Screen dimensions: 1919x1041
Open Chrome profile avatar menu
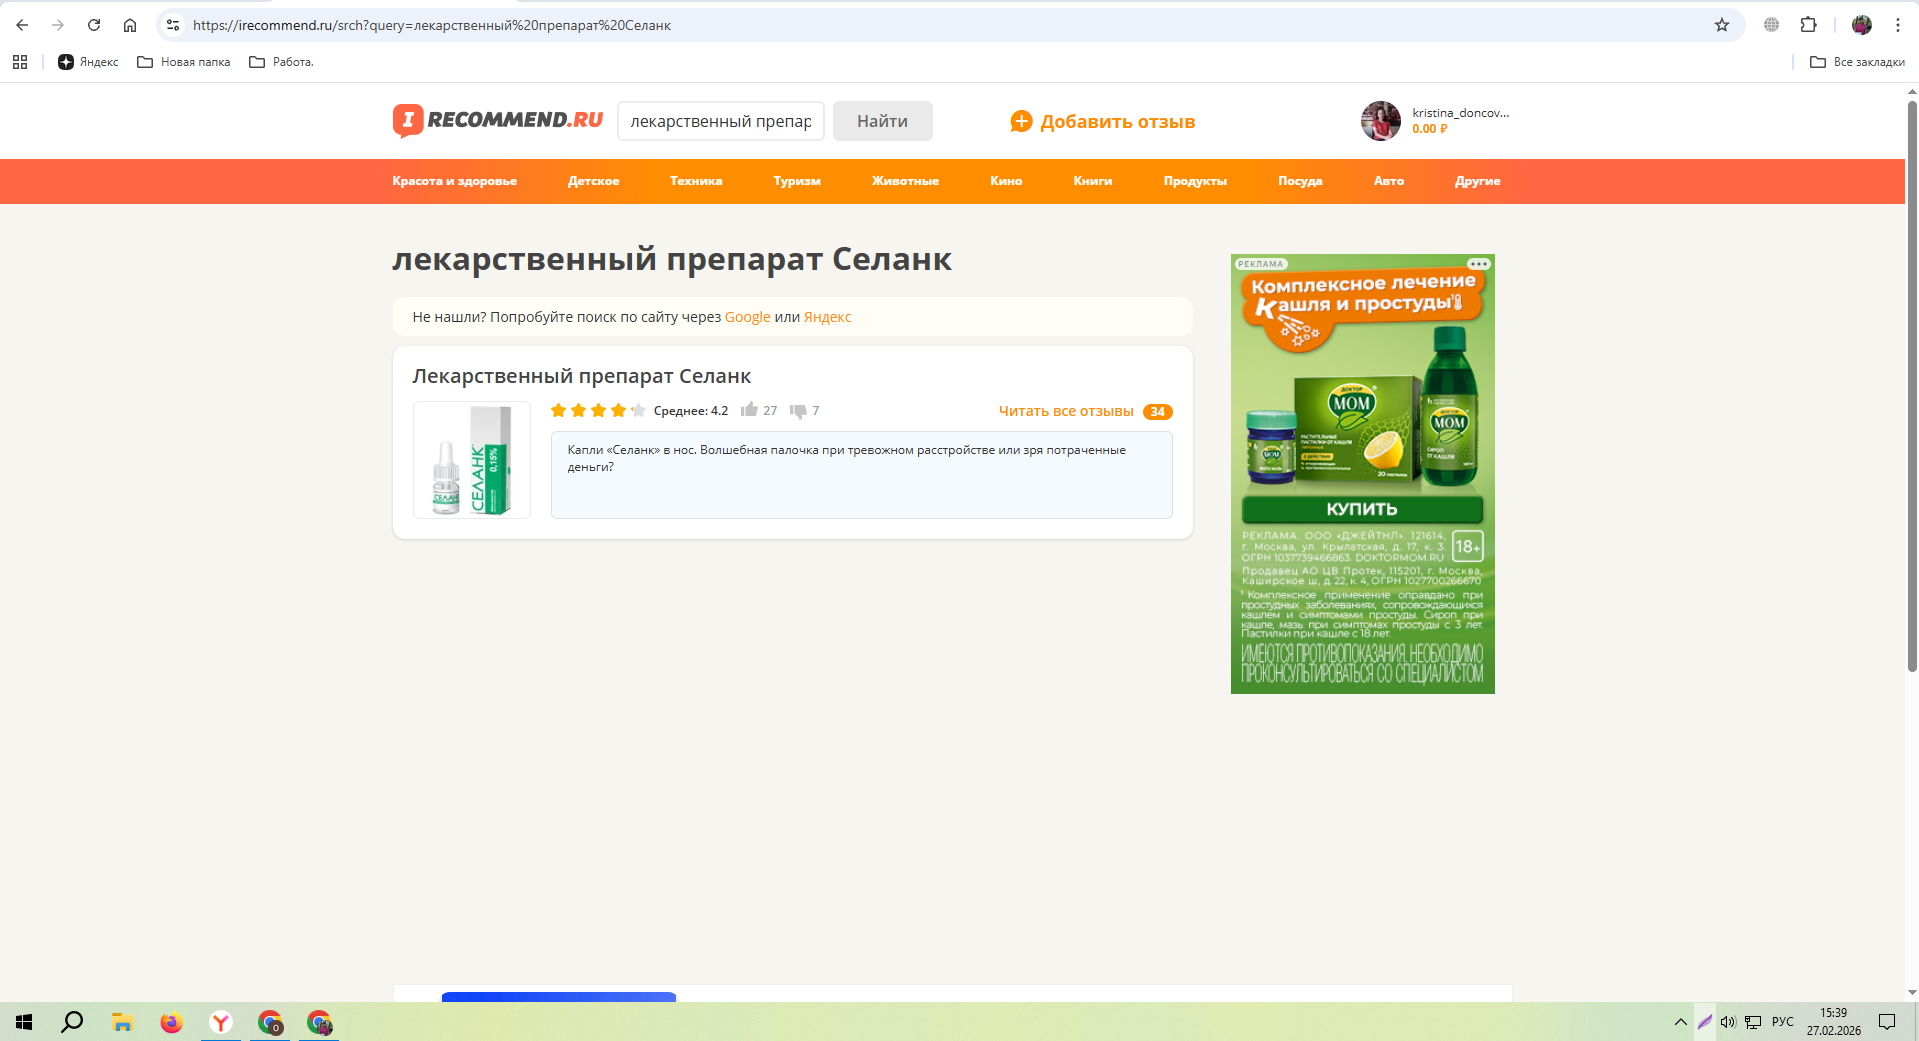(1862, 25)
